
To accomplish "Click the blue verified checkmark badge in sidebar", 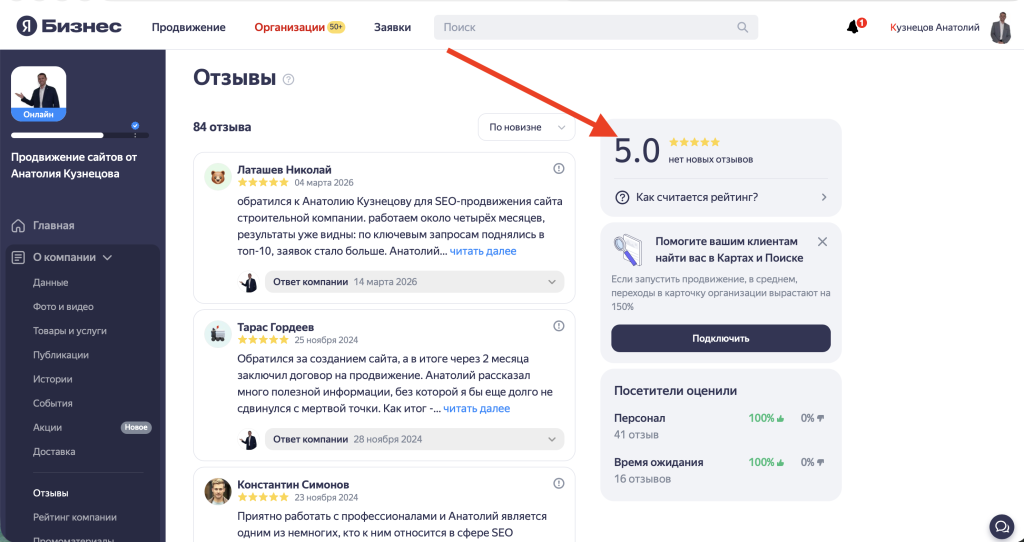I will coord(135,125).
